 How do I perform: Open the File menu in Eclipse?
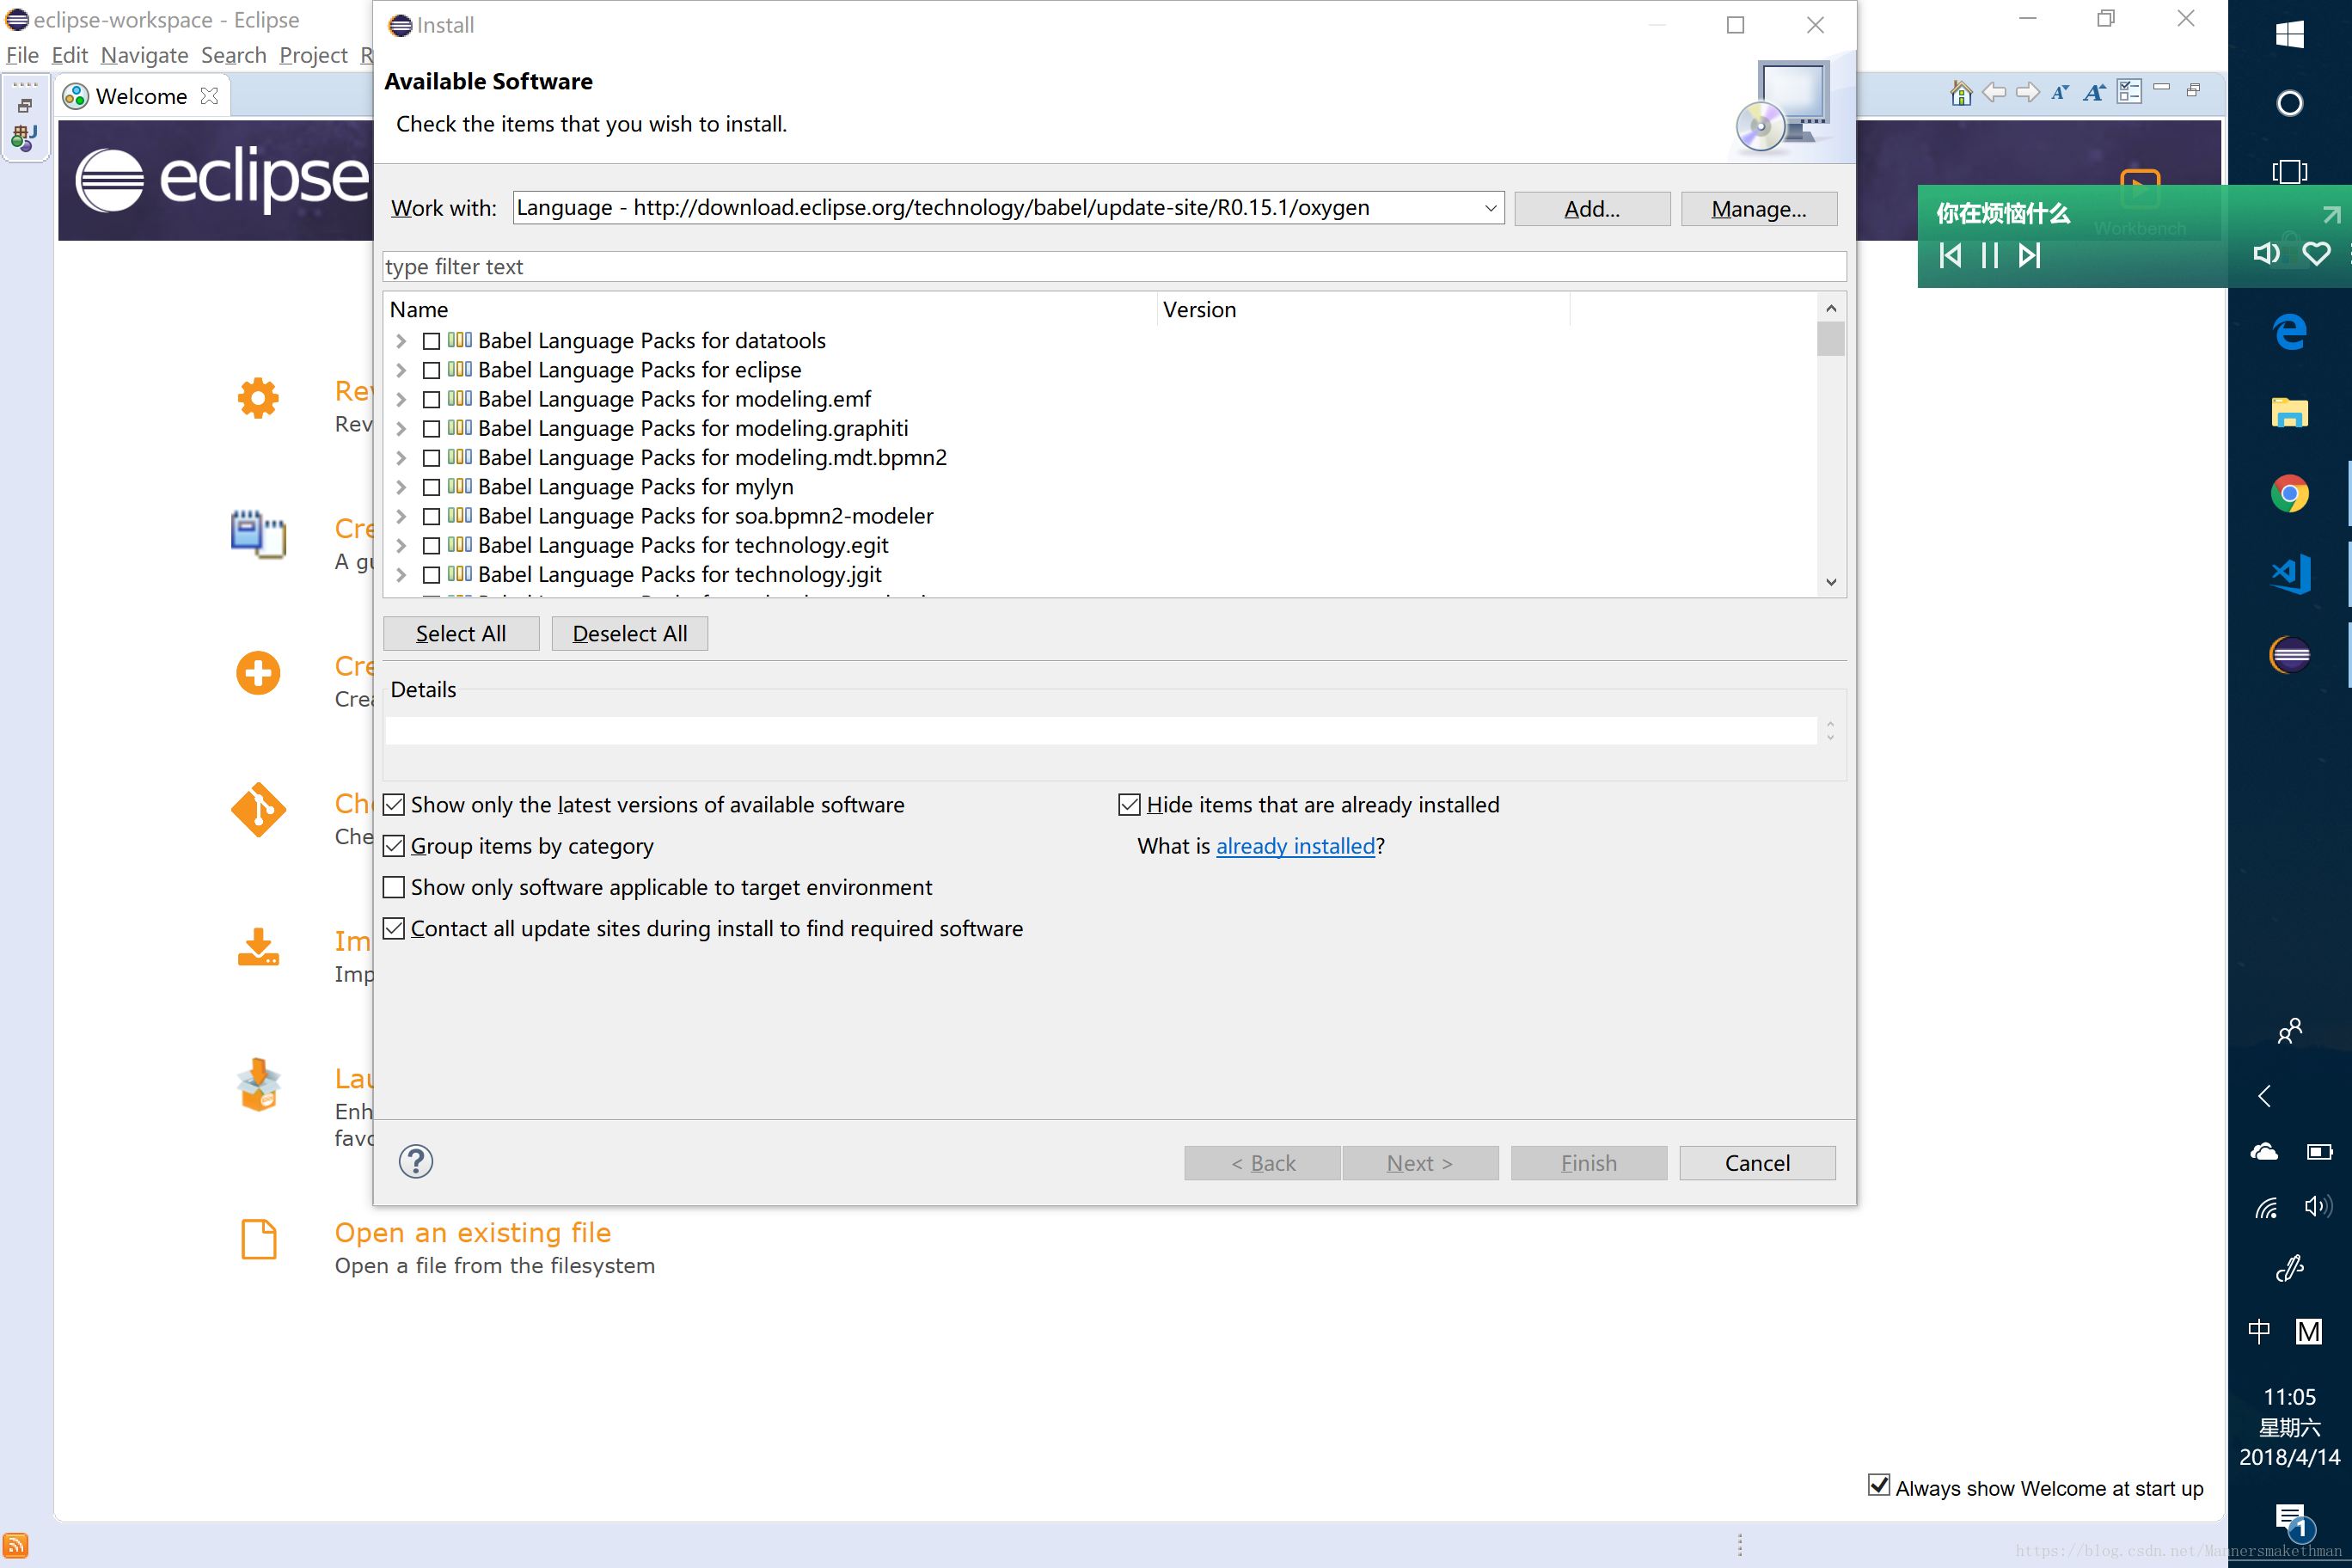(22, 55)
